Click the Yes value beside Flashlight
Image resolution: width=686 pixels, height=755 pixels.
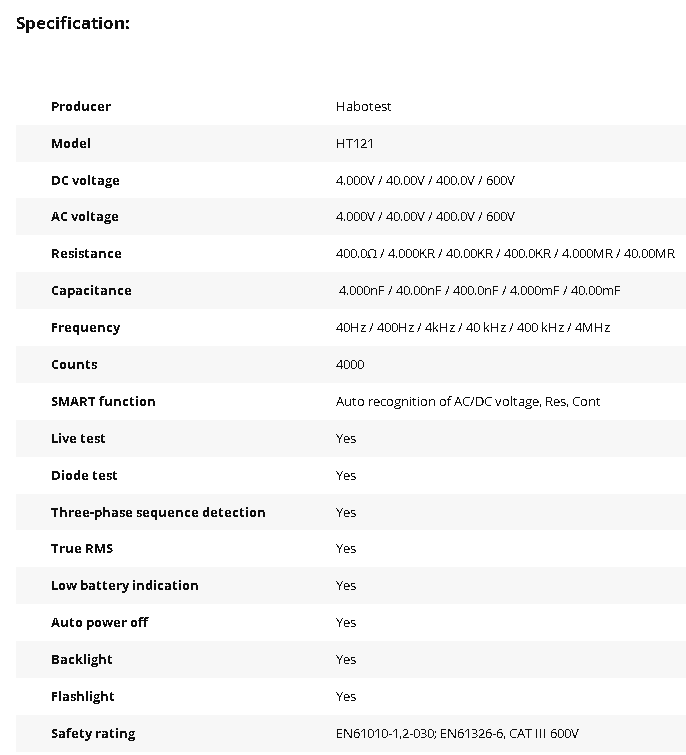[x=346, y=697]
